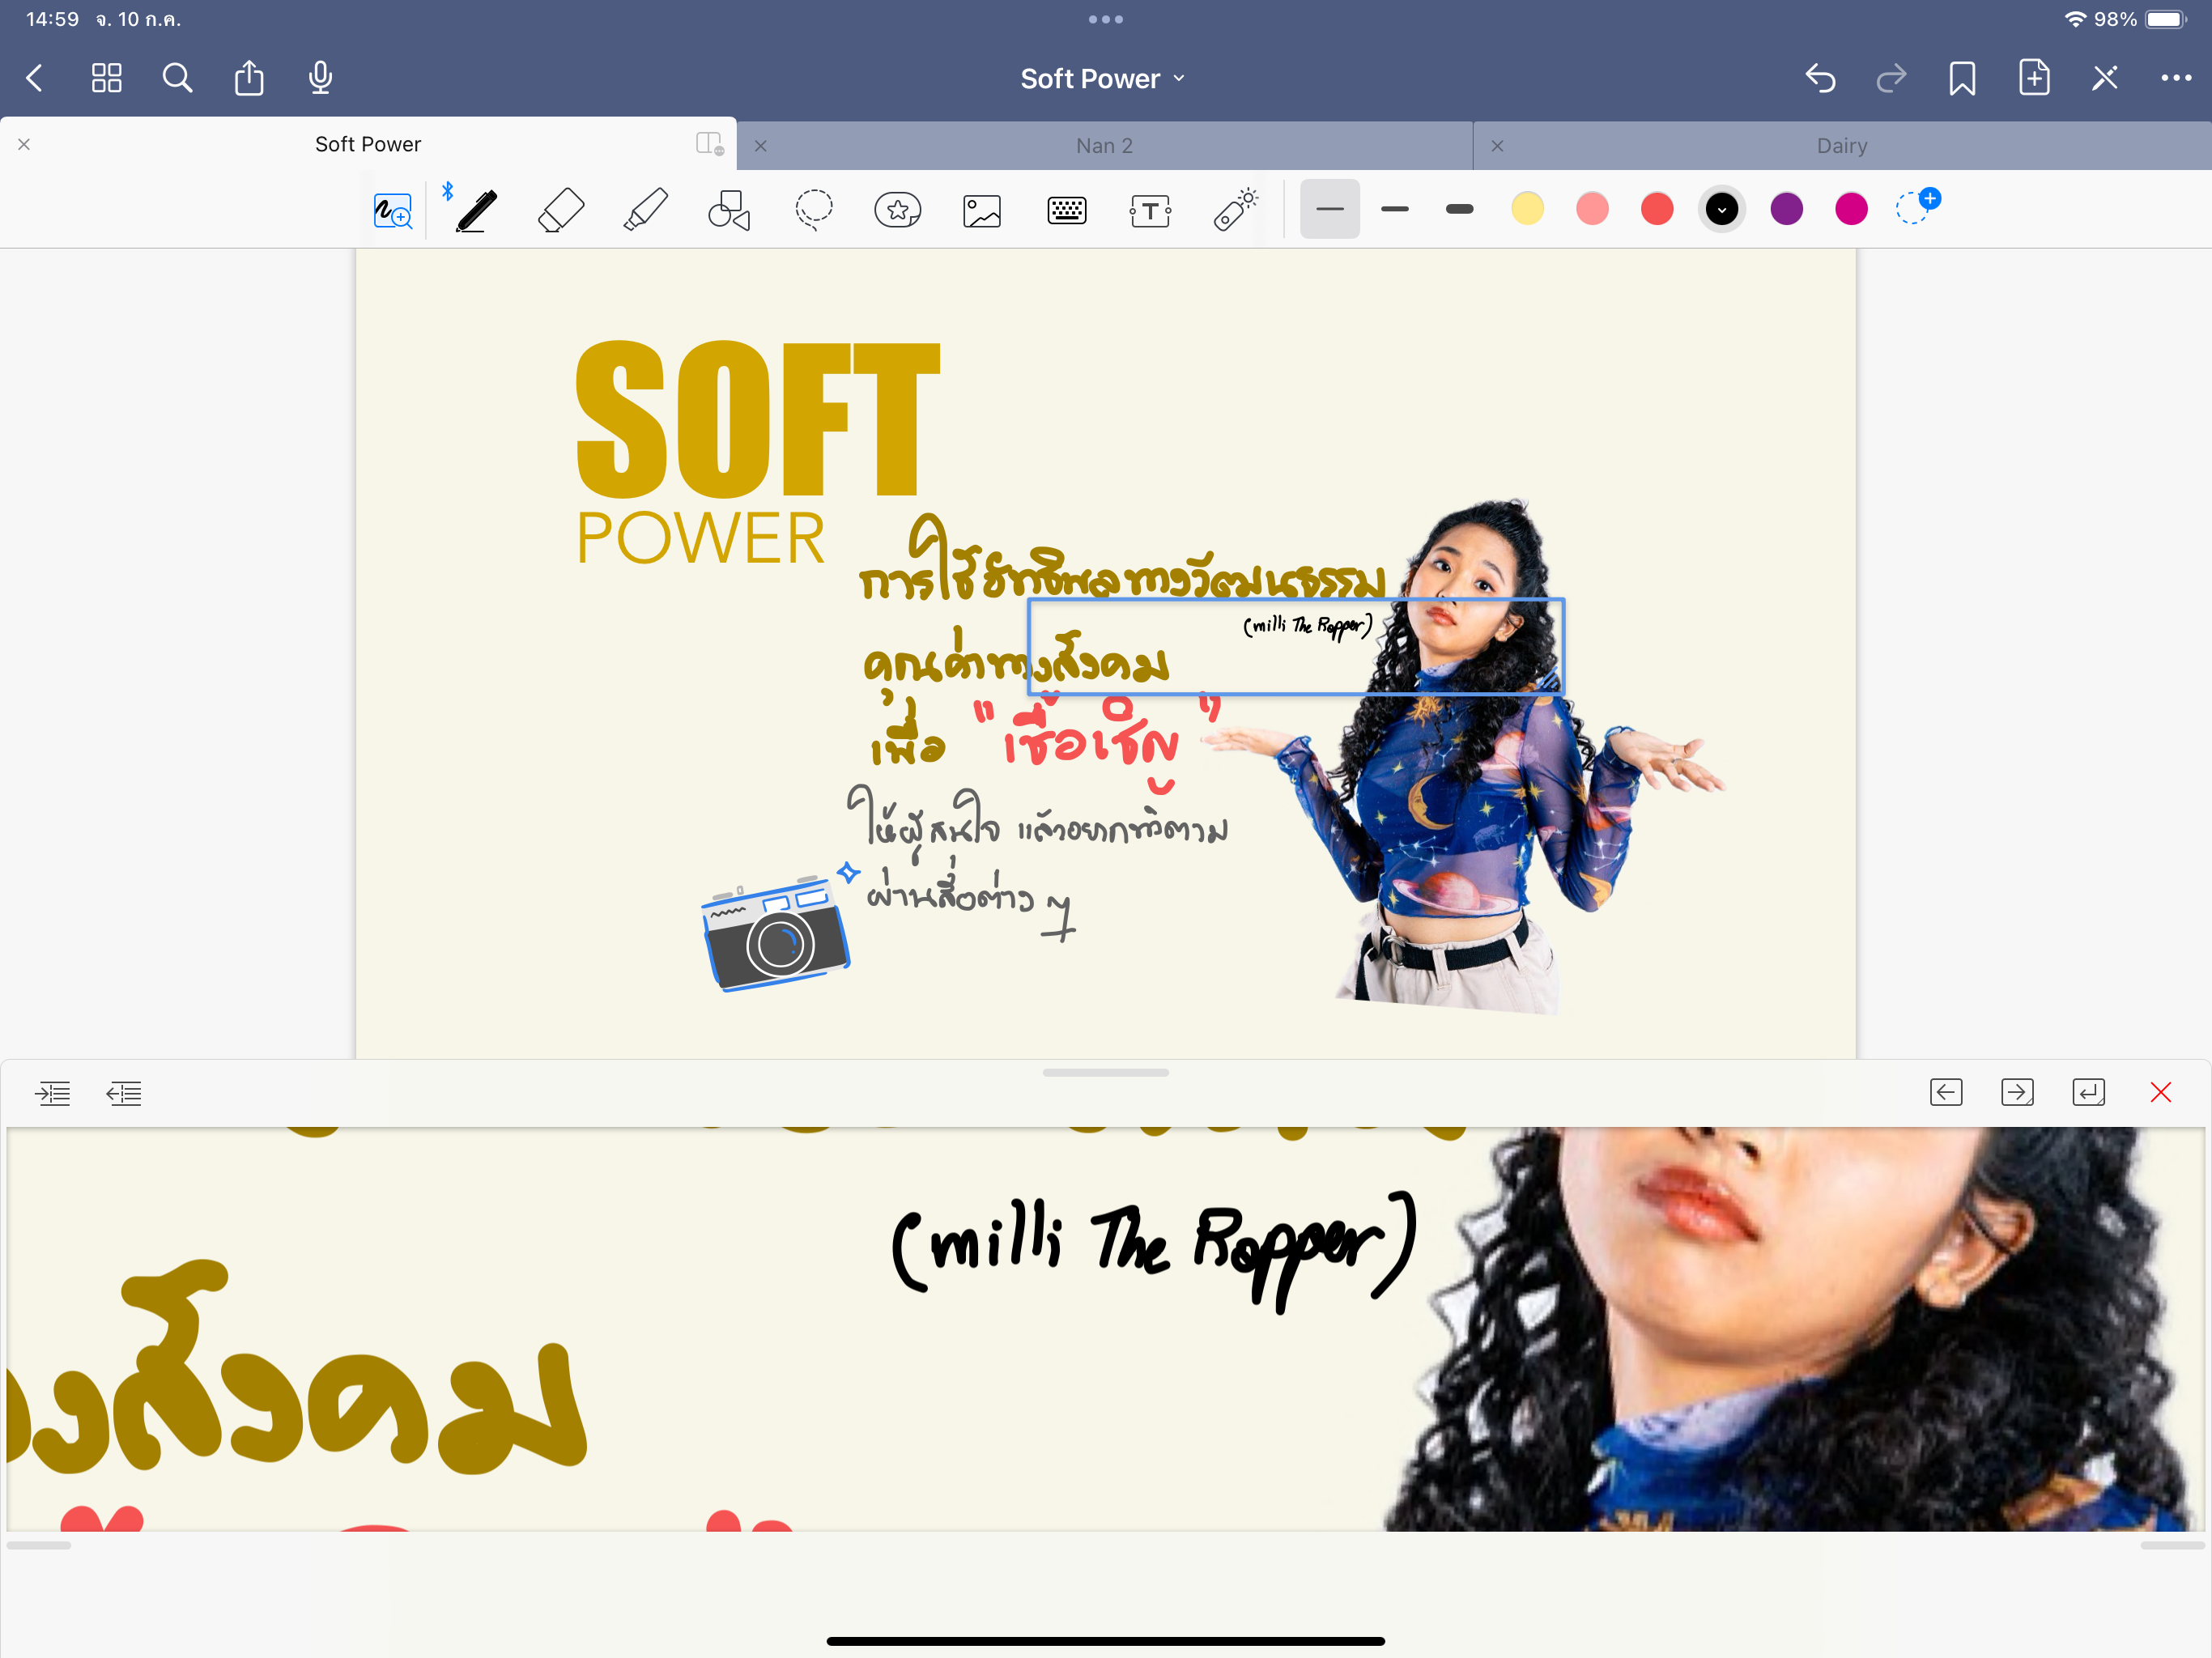
Task: Open the Shapes tool
Action: (729, 211)
